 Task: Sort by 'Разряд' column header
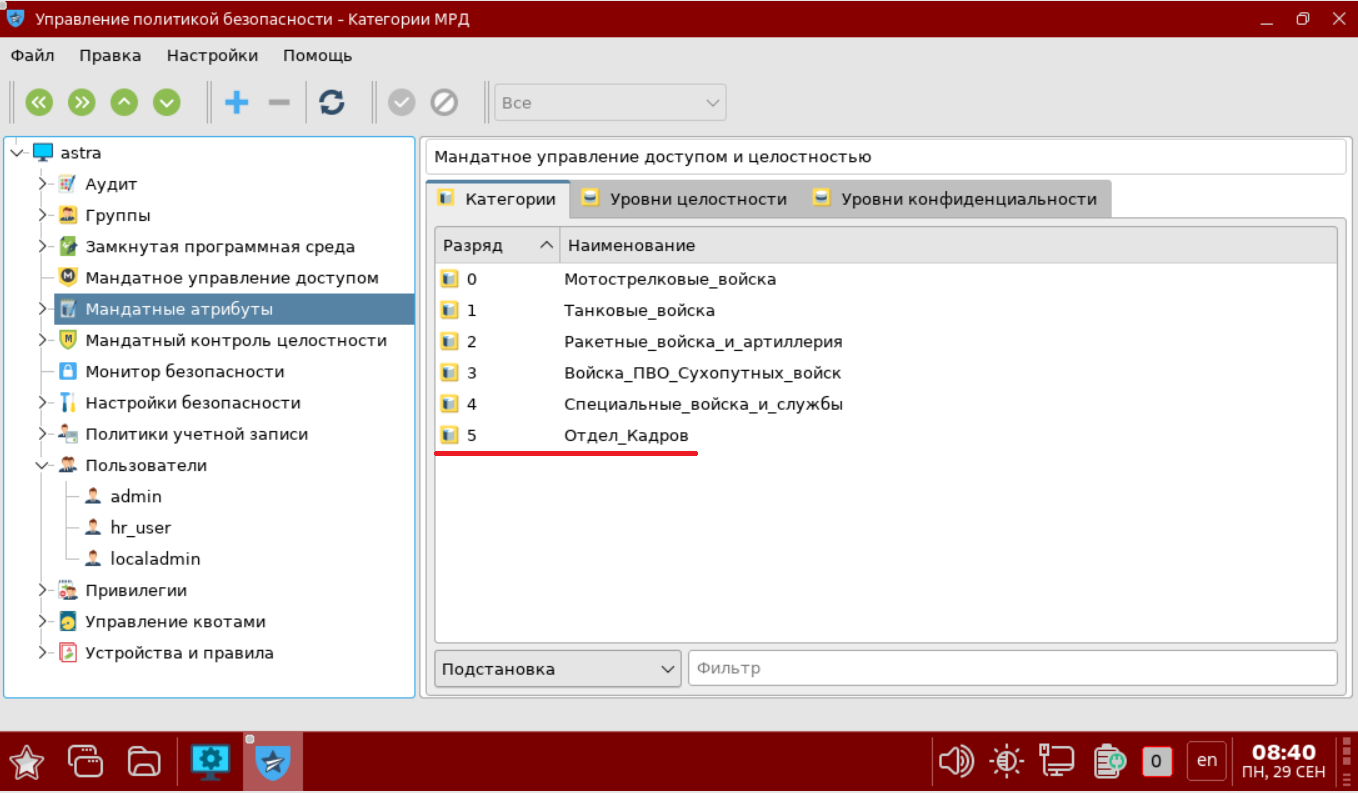496,245
